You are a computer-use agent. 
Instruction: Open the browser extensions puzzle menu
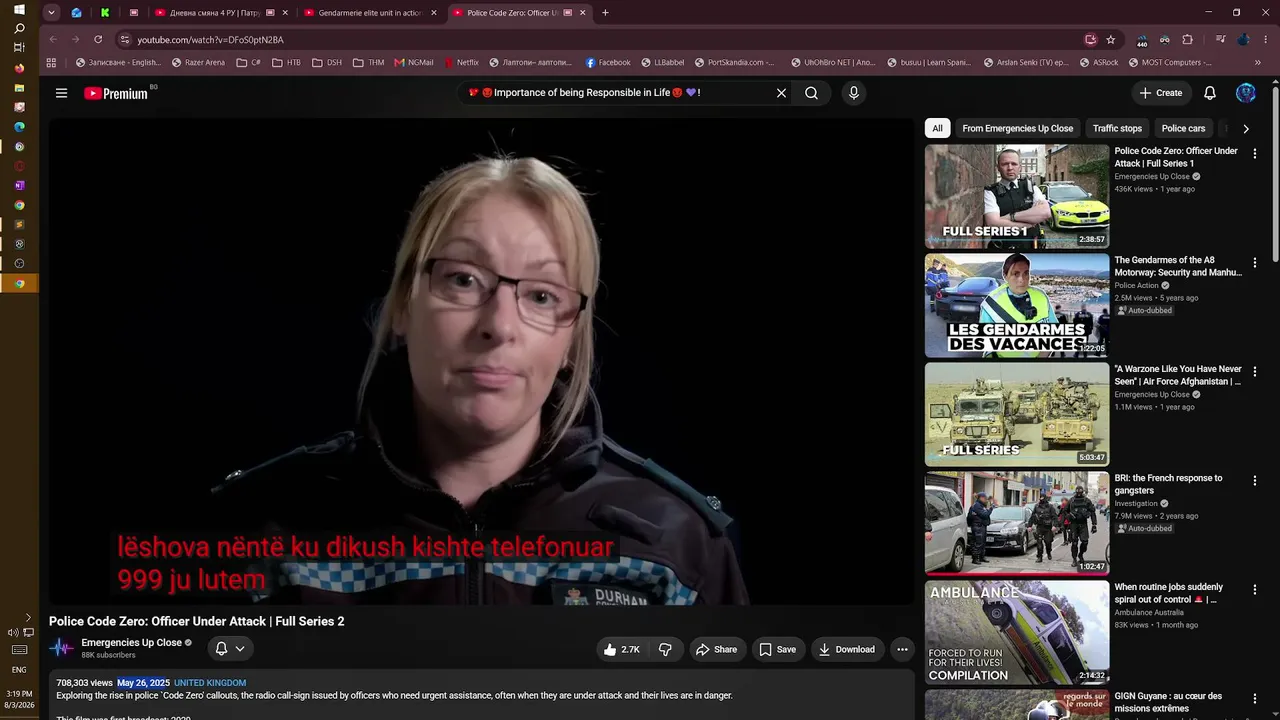click(x=1187, y=40)
